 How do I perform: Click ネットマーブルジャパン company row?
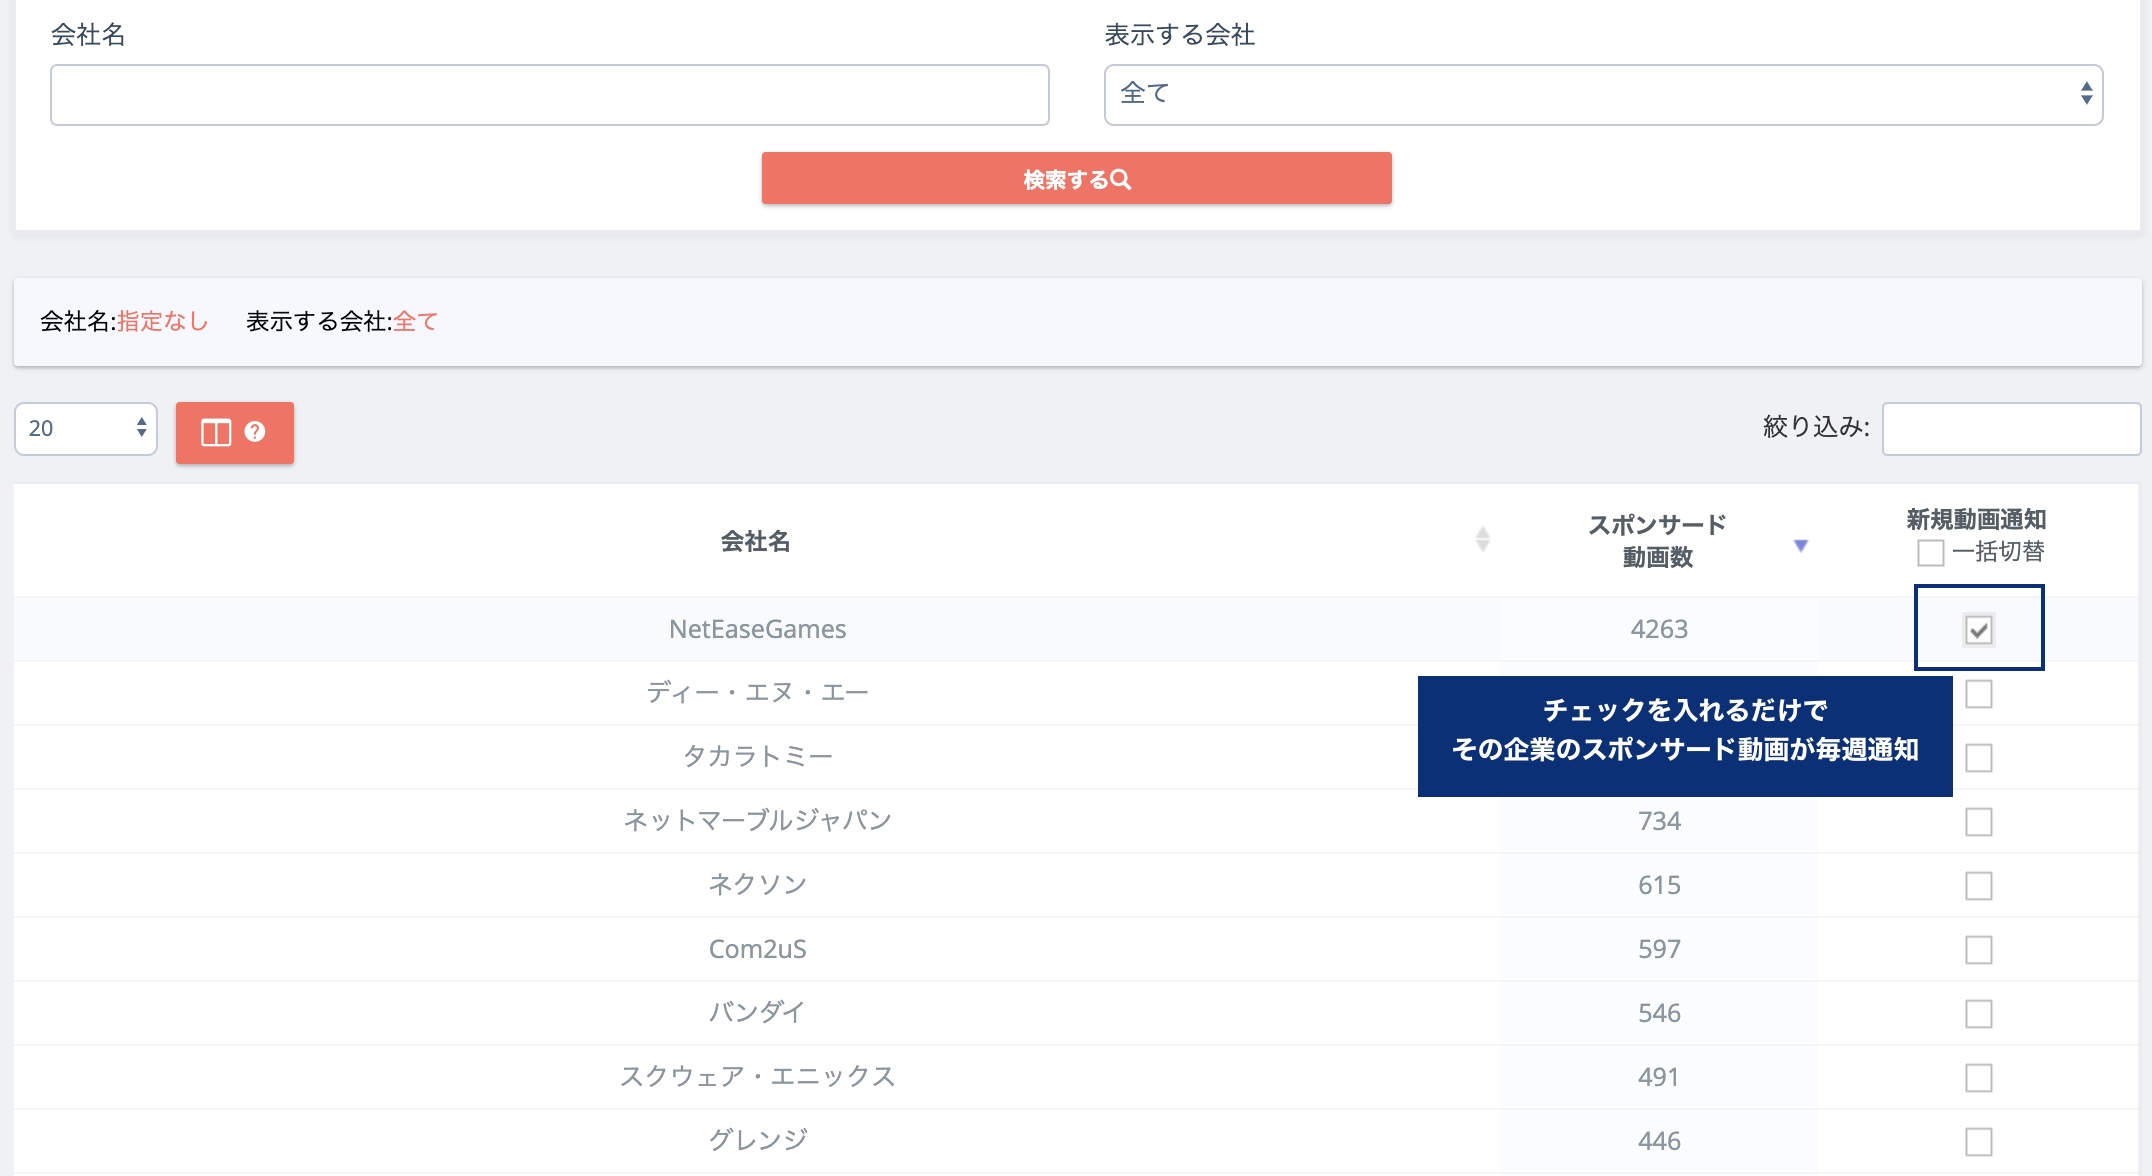[757, 821]
